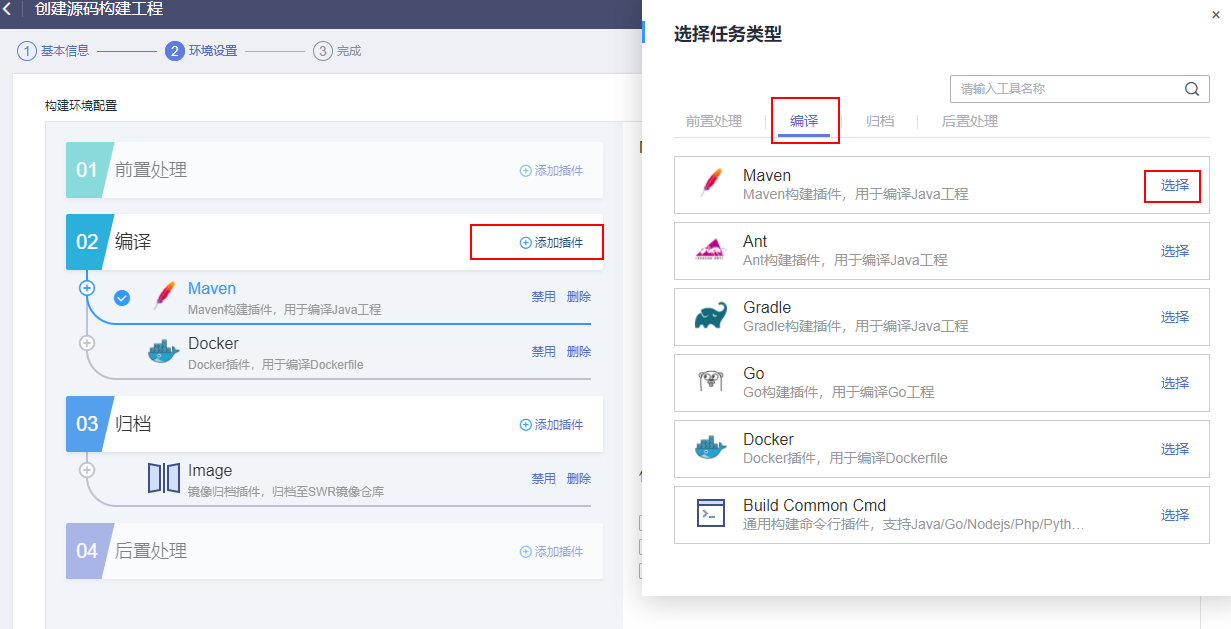Go to step 2 环境设置

pos(201,51)
